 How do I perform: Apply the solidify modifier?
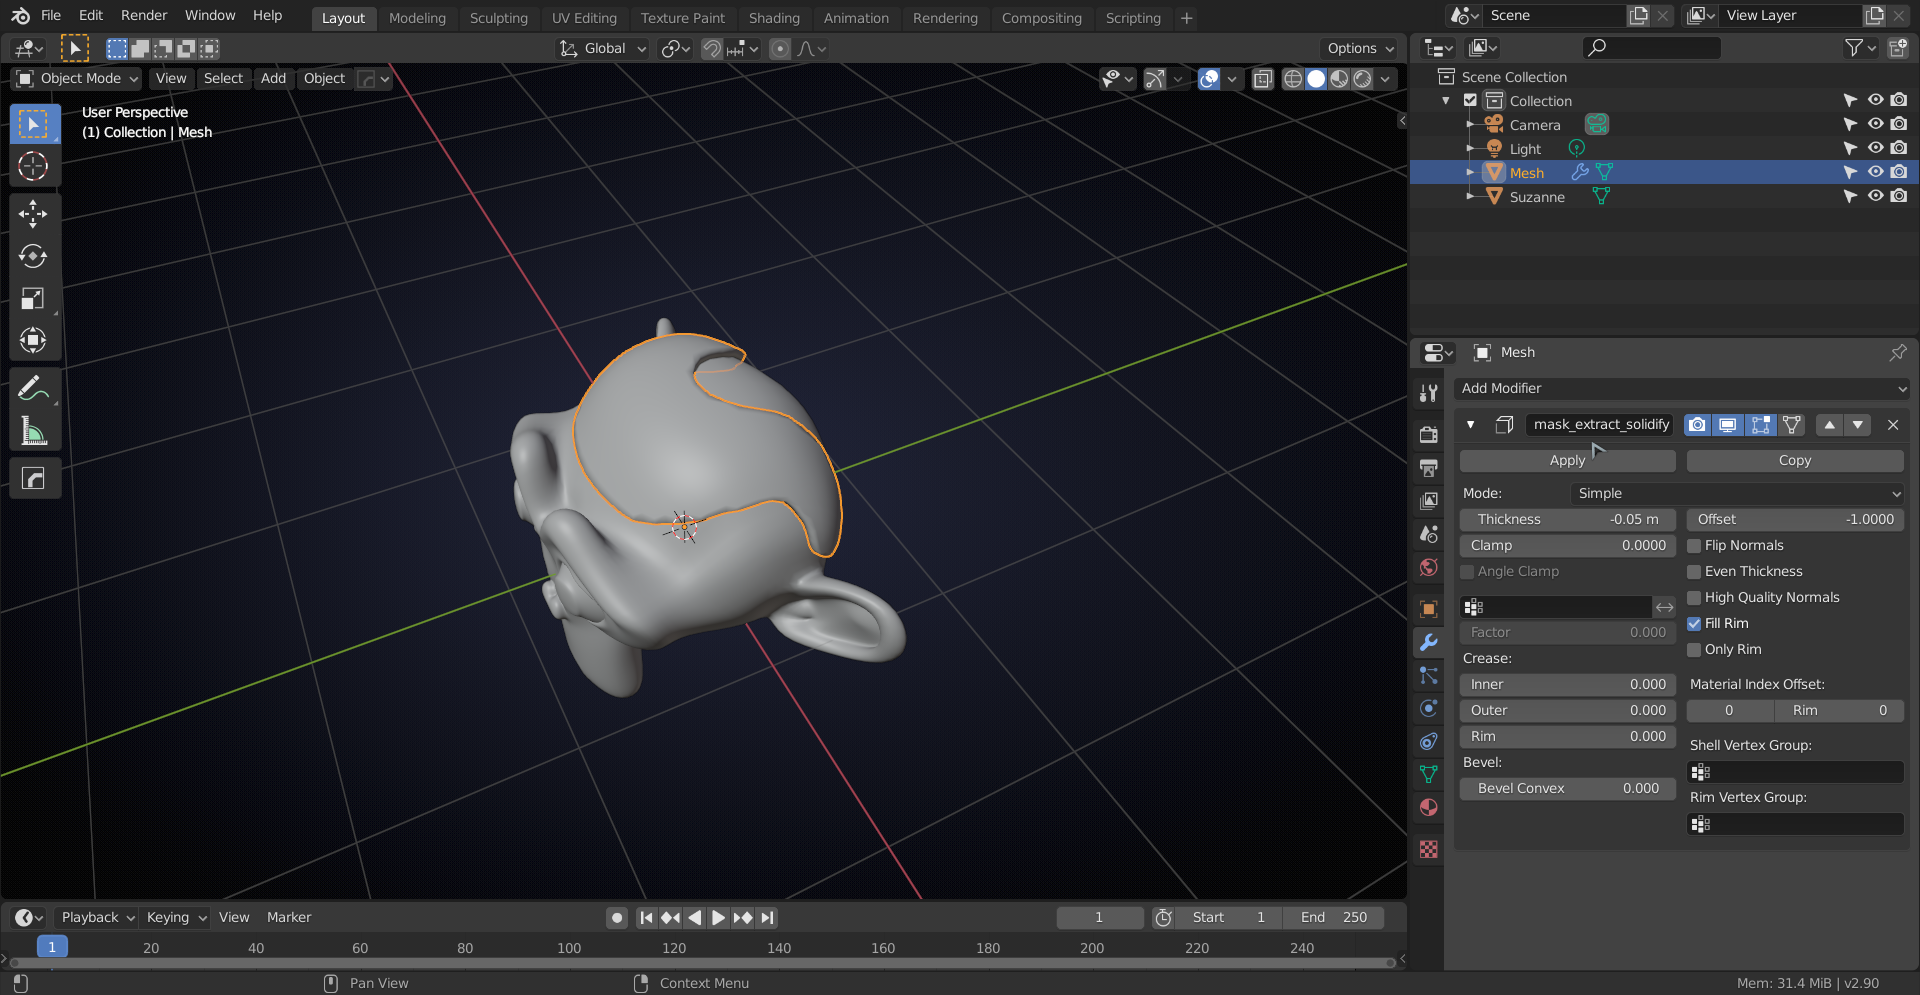click(x=1567, y=461)
